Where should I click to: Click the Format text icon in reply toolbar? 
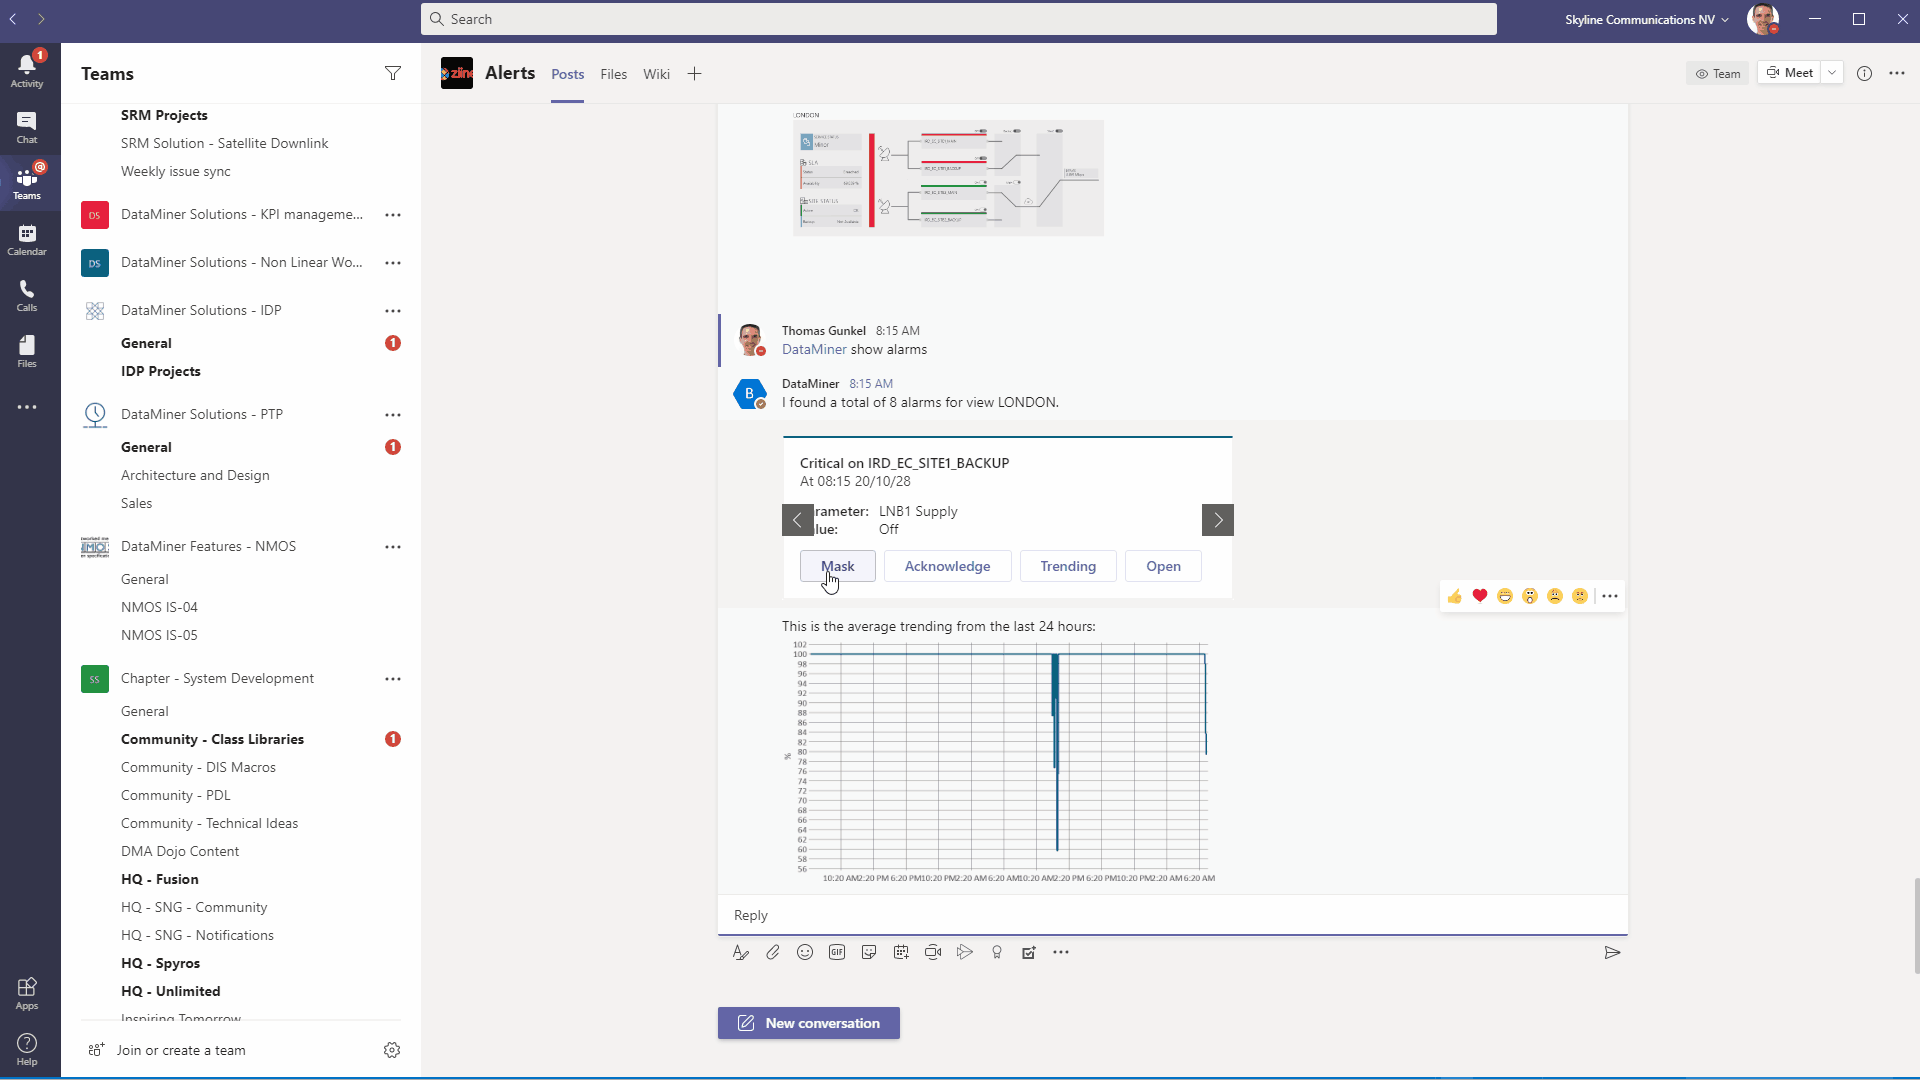click(741, 952)
